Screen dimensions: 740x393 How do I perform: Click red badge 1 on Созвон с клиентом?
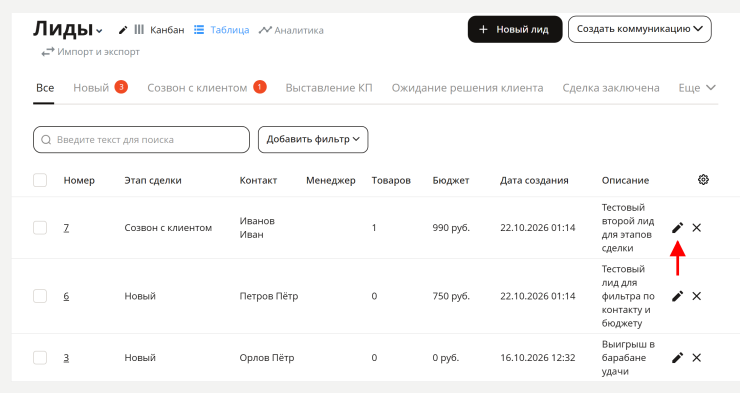(260, 87)
